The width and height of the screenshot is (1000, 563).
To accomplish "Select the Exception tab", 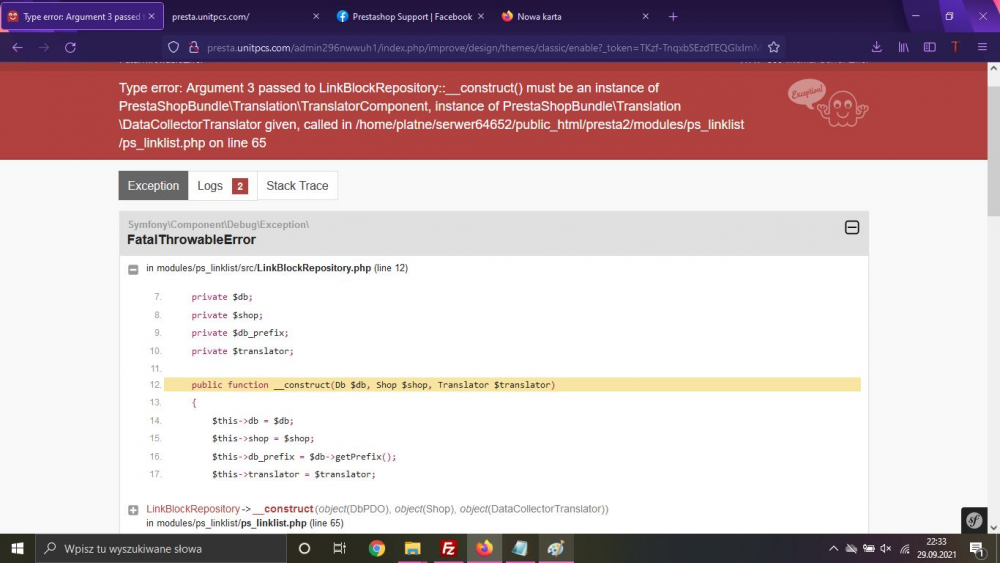I will pyautogui.click(x=153, y=186).
